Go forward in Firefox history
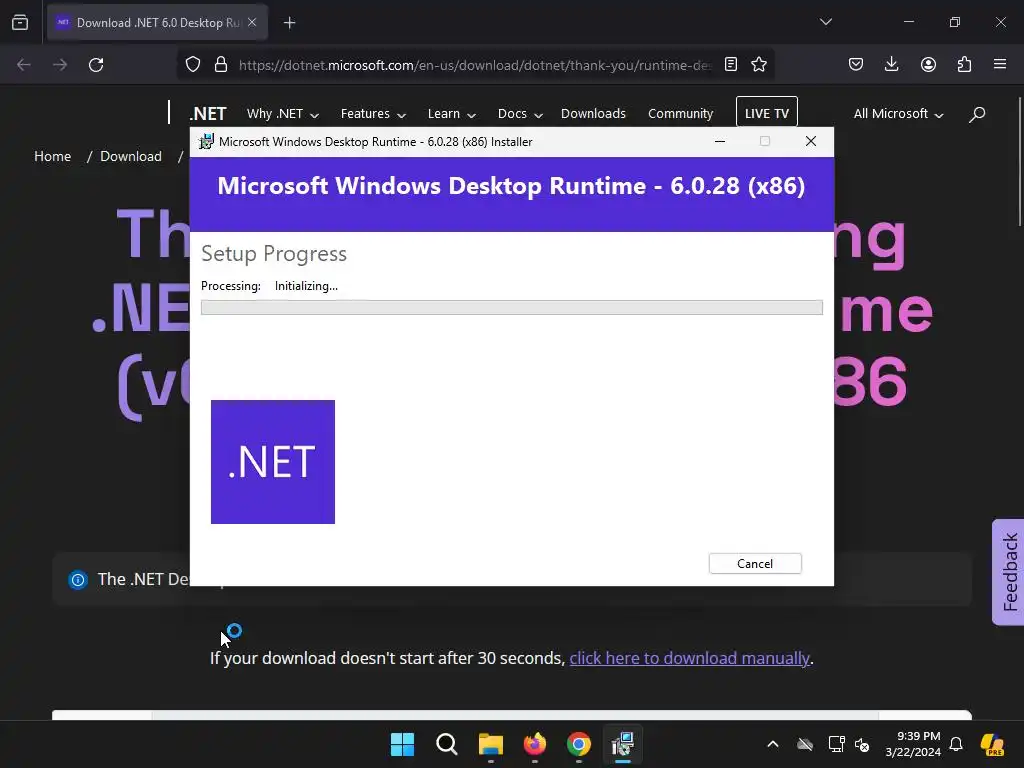1024x768 pixels. click(60, 65)
